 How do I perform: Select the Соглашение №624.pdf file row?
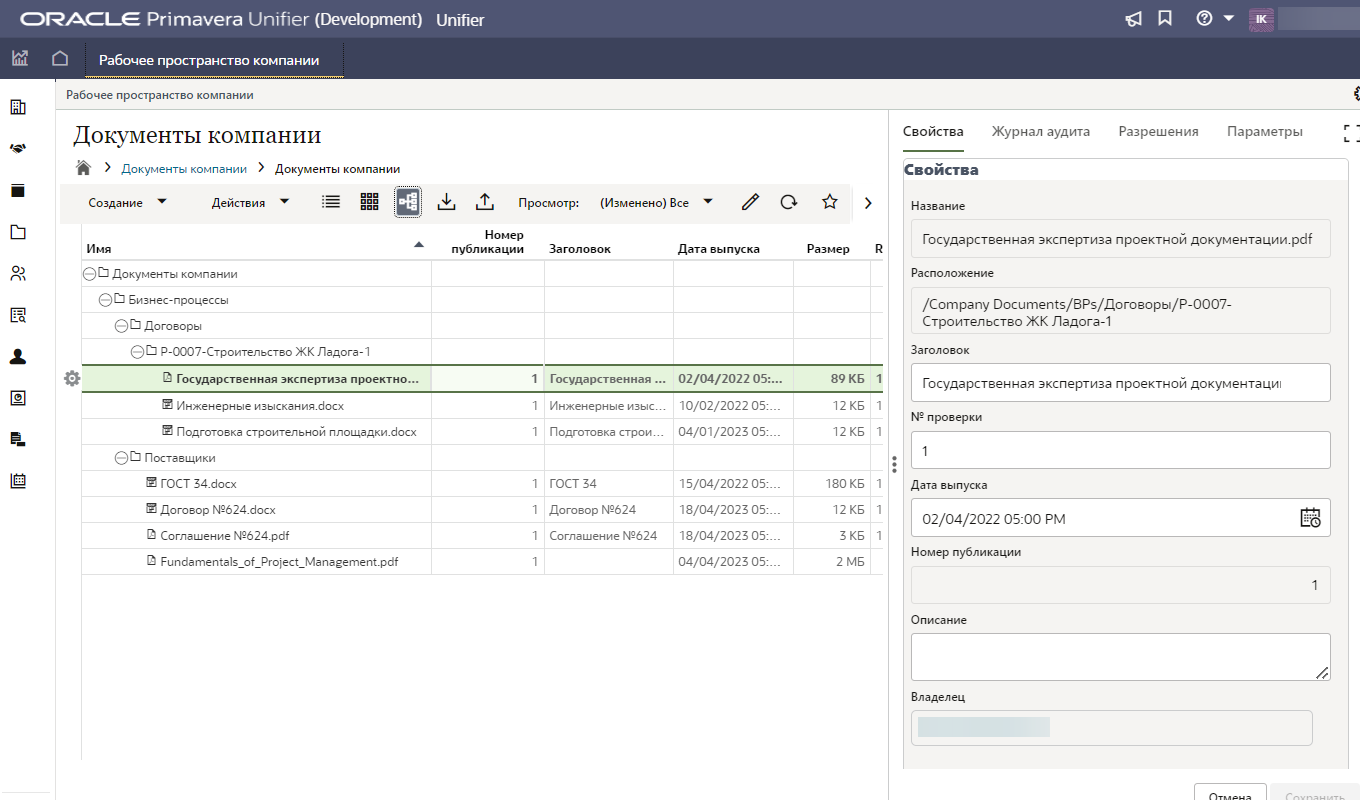coord(225,536)
